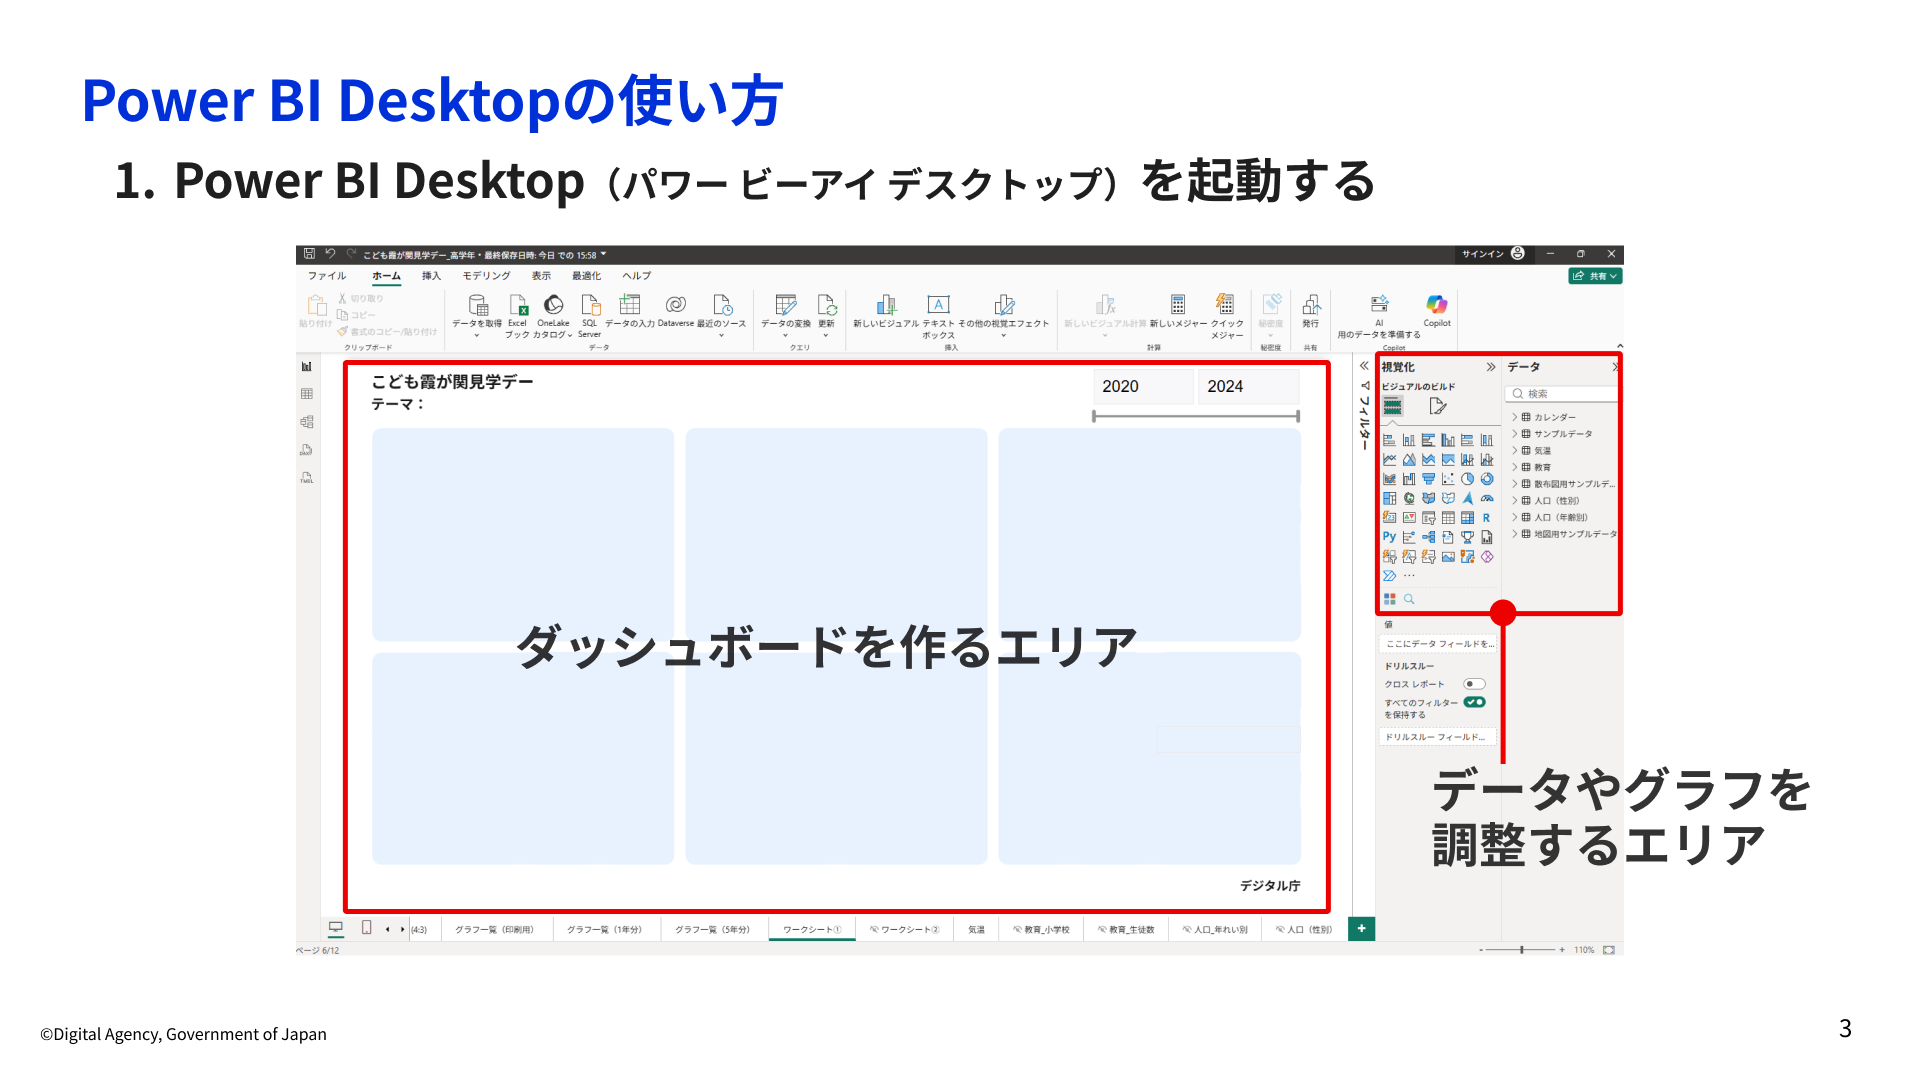1920x1080 pixels.
Task: Open the OneLake カタログ icon
Action: 553,304
